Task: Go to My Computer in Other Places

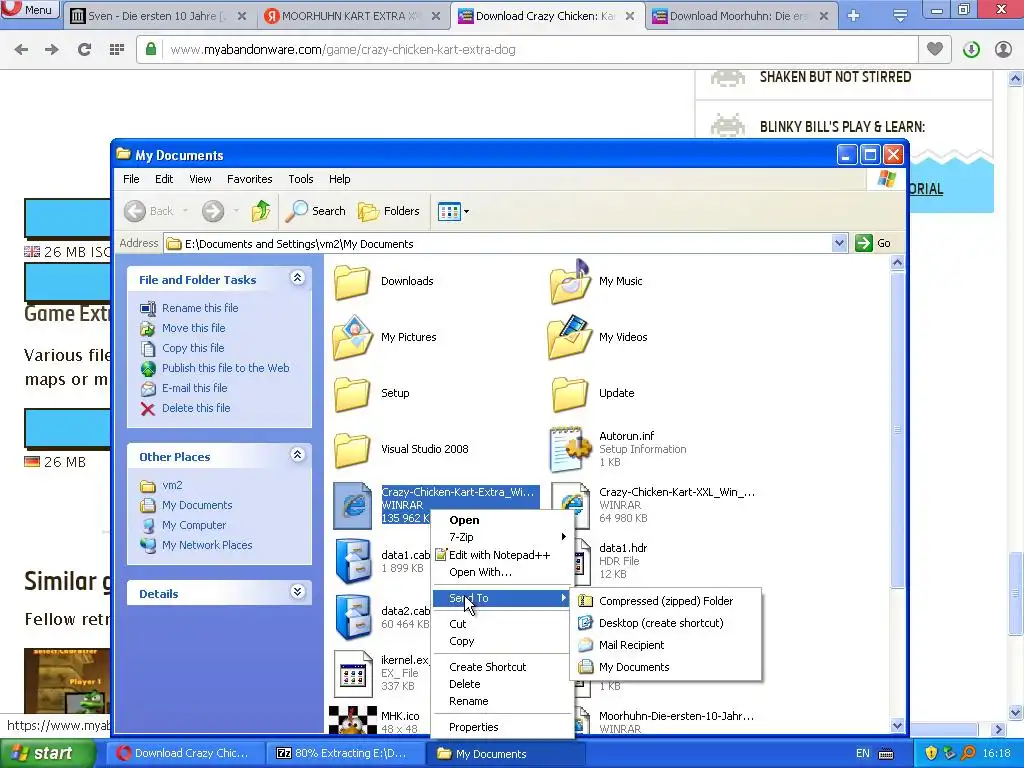Action: point(194,525)
